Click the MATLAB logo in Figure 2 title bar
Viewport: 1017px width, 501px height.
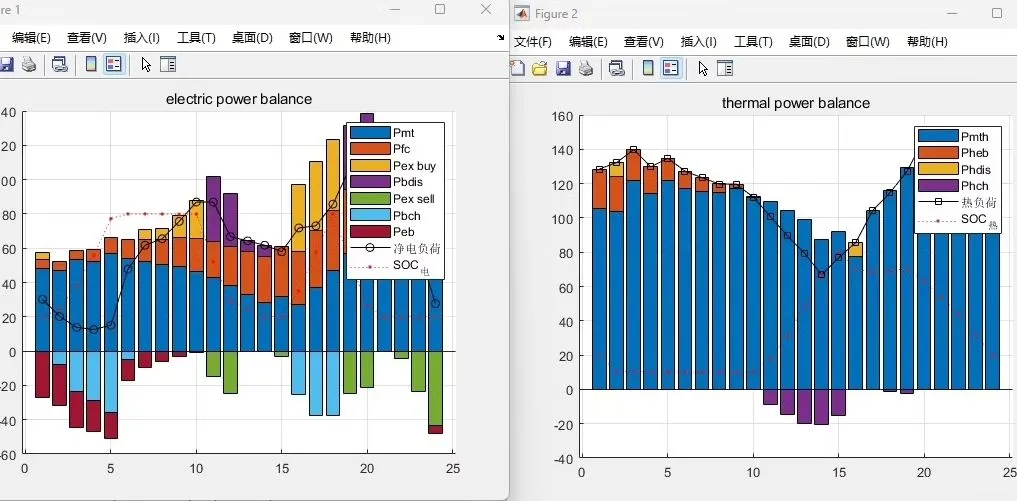pos(522,14)
